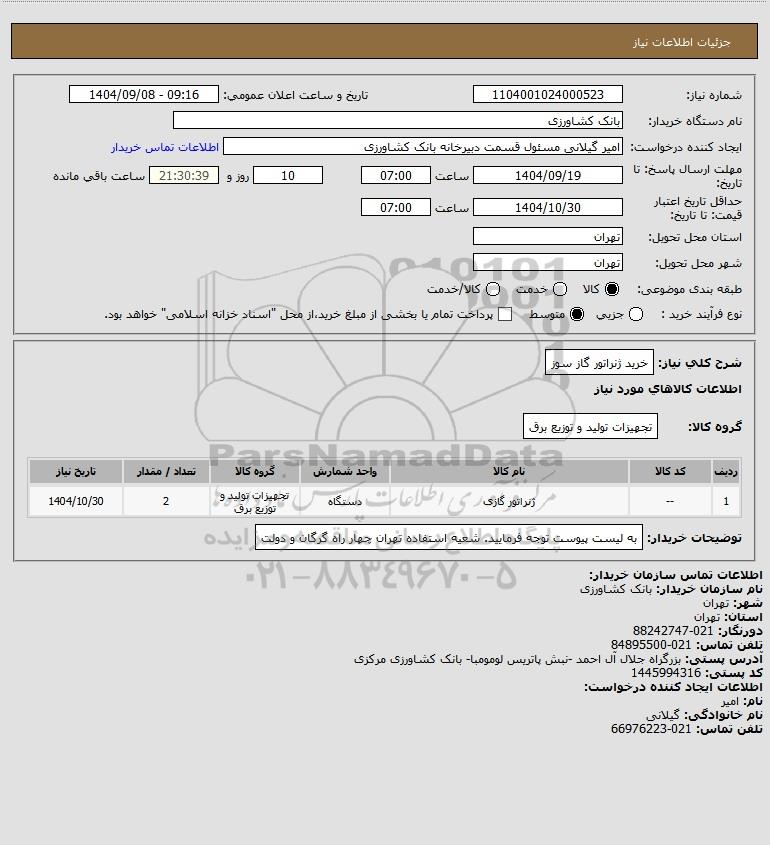The width and height of the screenshot is (770, 845).
Task: Select the جزیی purchase type radio
Action: point(636,314)
